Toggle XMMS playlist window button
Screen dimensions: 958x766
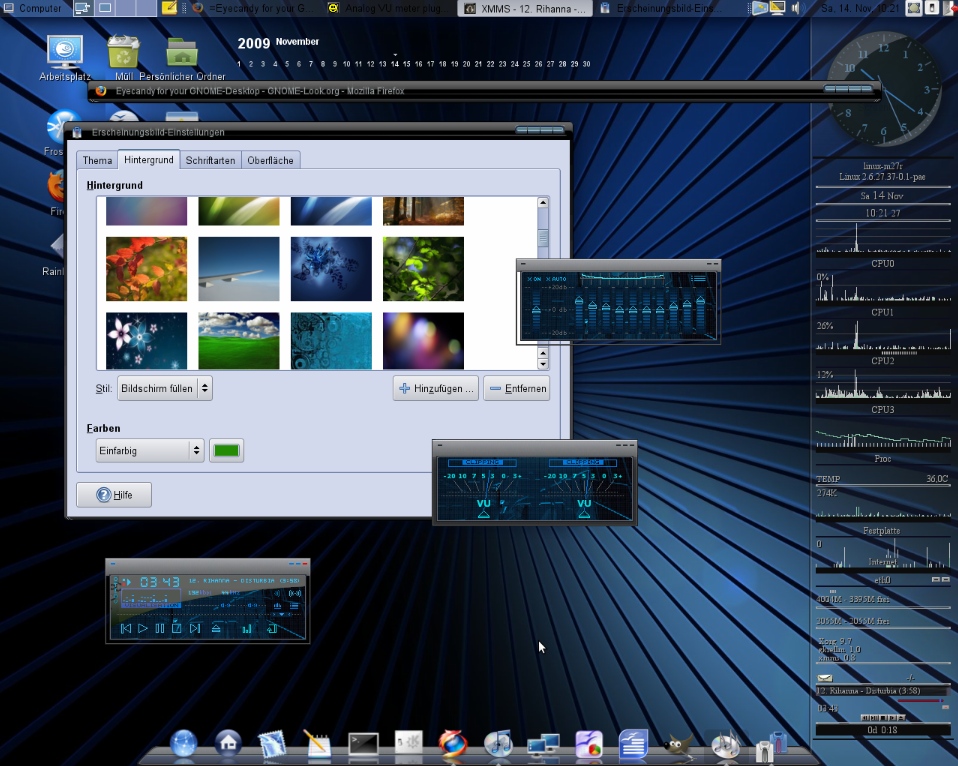(294, 606)
